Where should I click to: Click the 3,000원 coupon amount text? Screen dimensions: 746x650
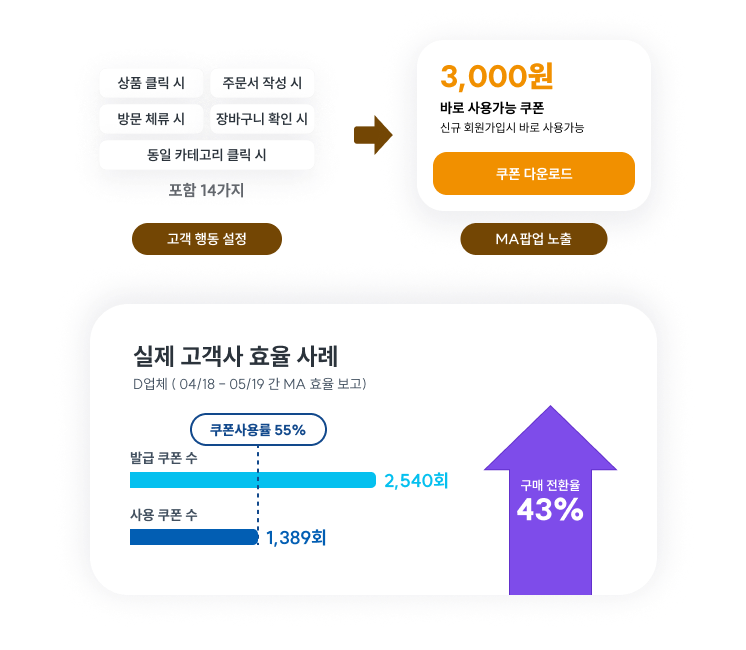[496, 77]
